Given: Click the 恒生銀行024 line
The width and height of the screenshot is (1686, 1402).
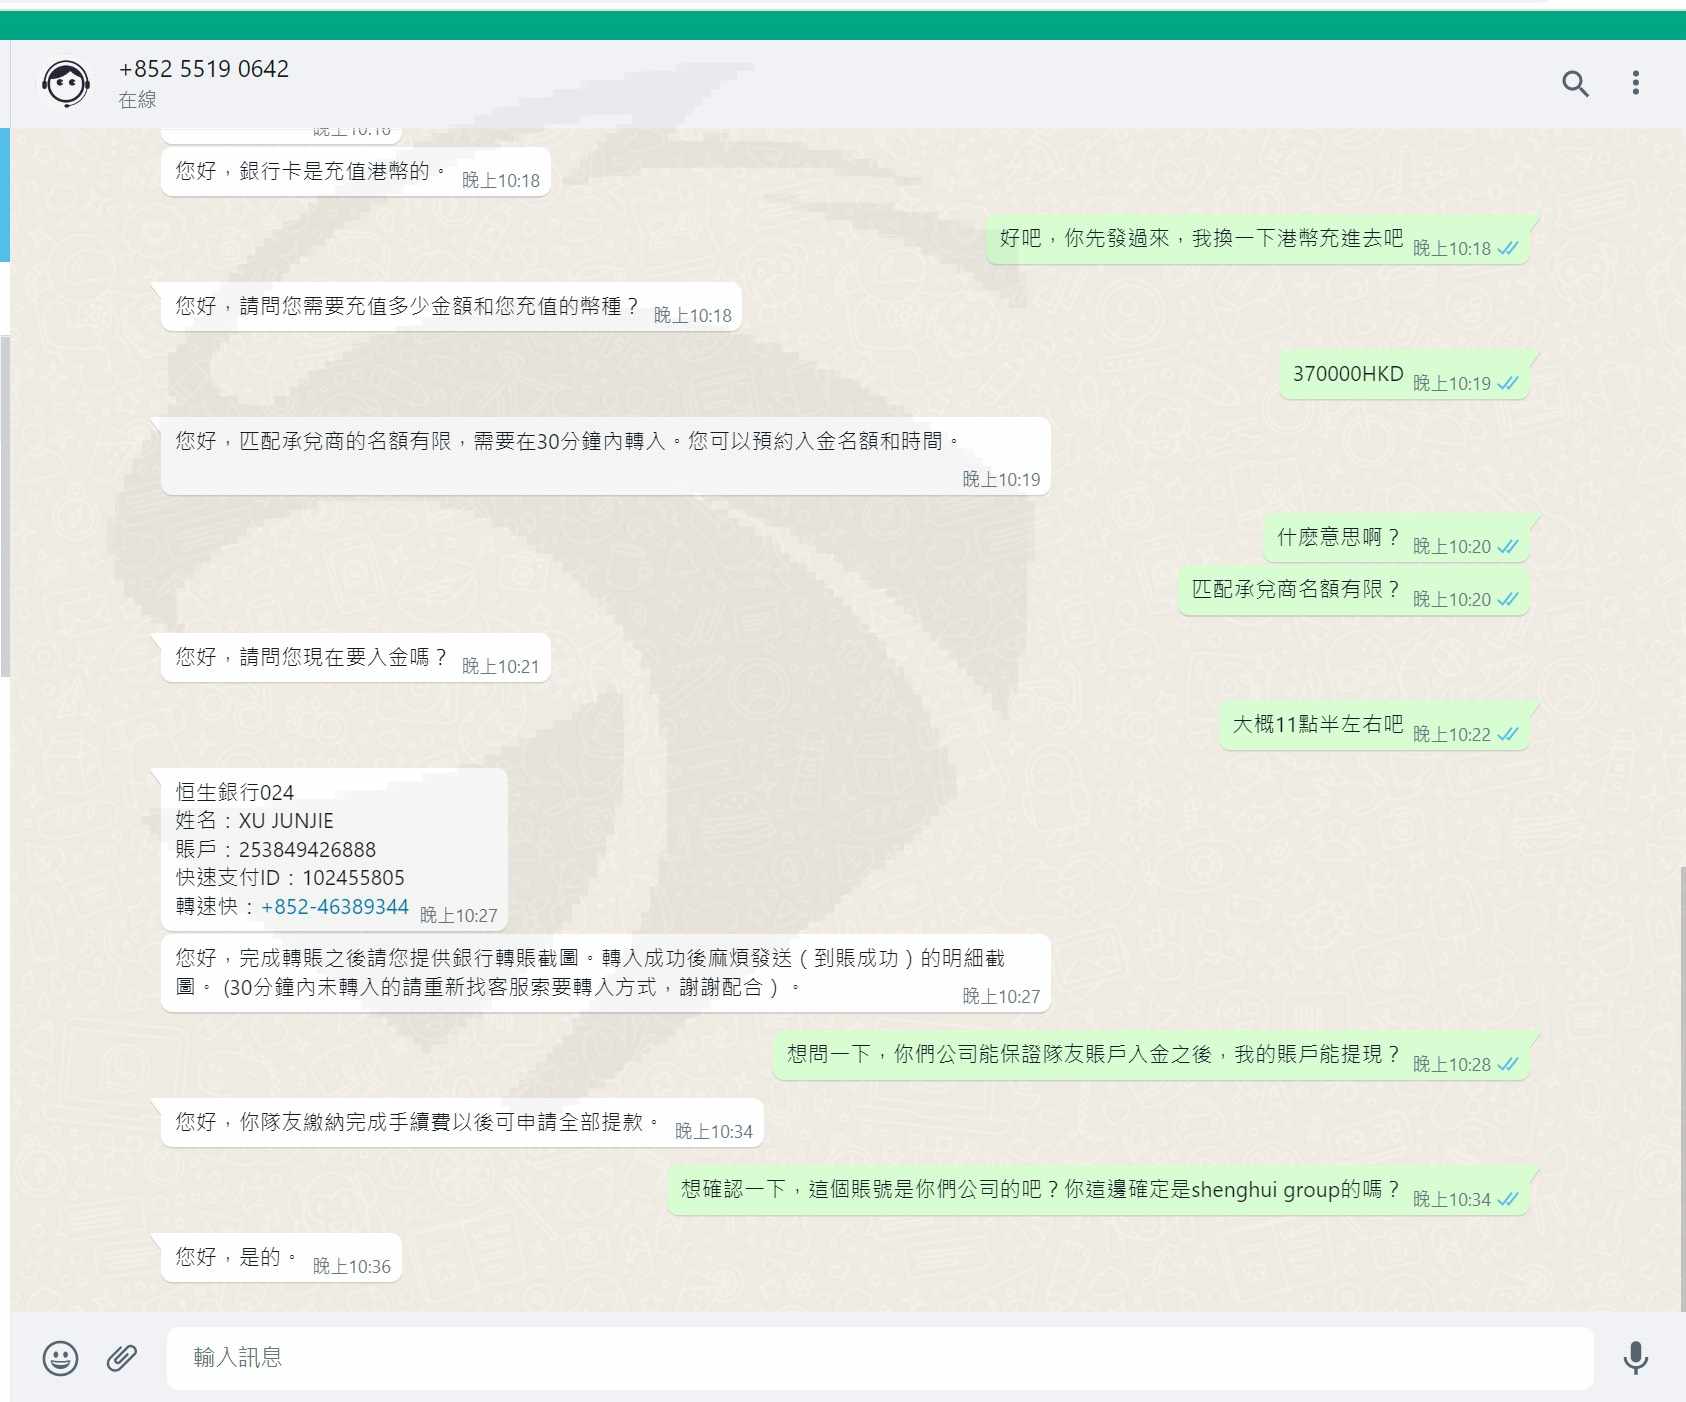Looking at the screenshot, I should point(235,793).
